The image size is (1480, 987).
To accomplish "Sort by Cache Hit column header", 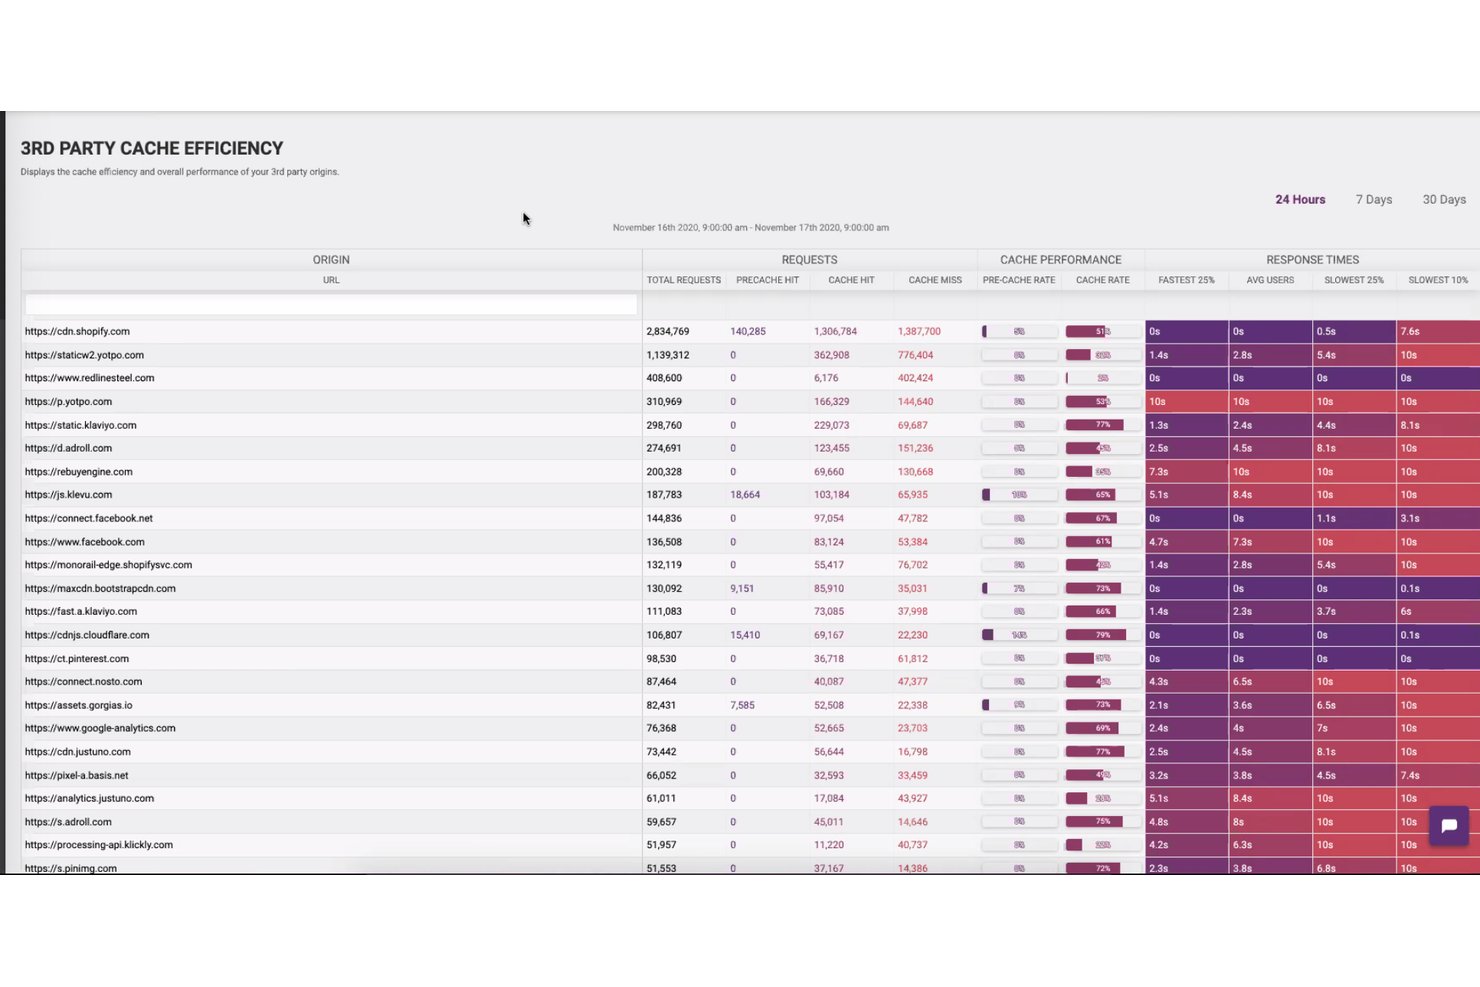I will tap(852, 280).
